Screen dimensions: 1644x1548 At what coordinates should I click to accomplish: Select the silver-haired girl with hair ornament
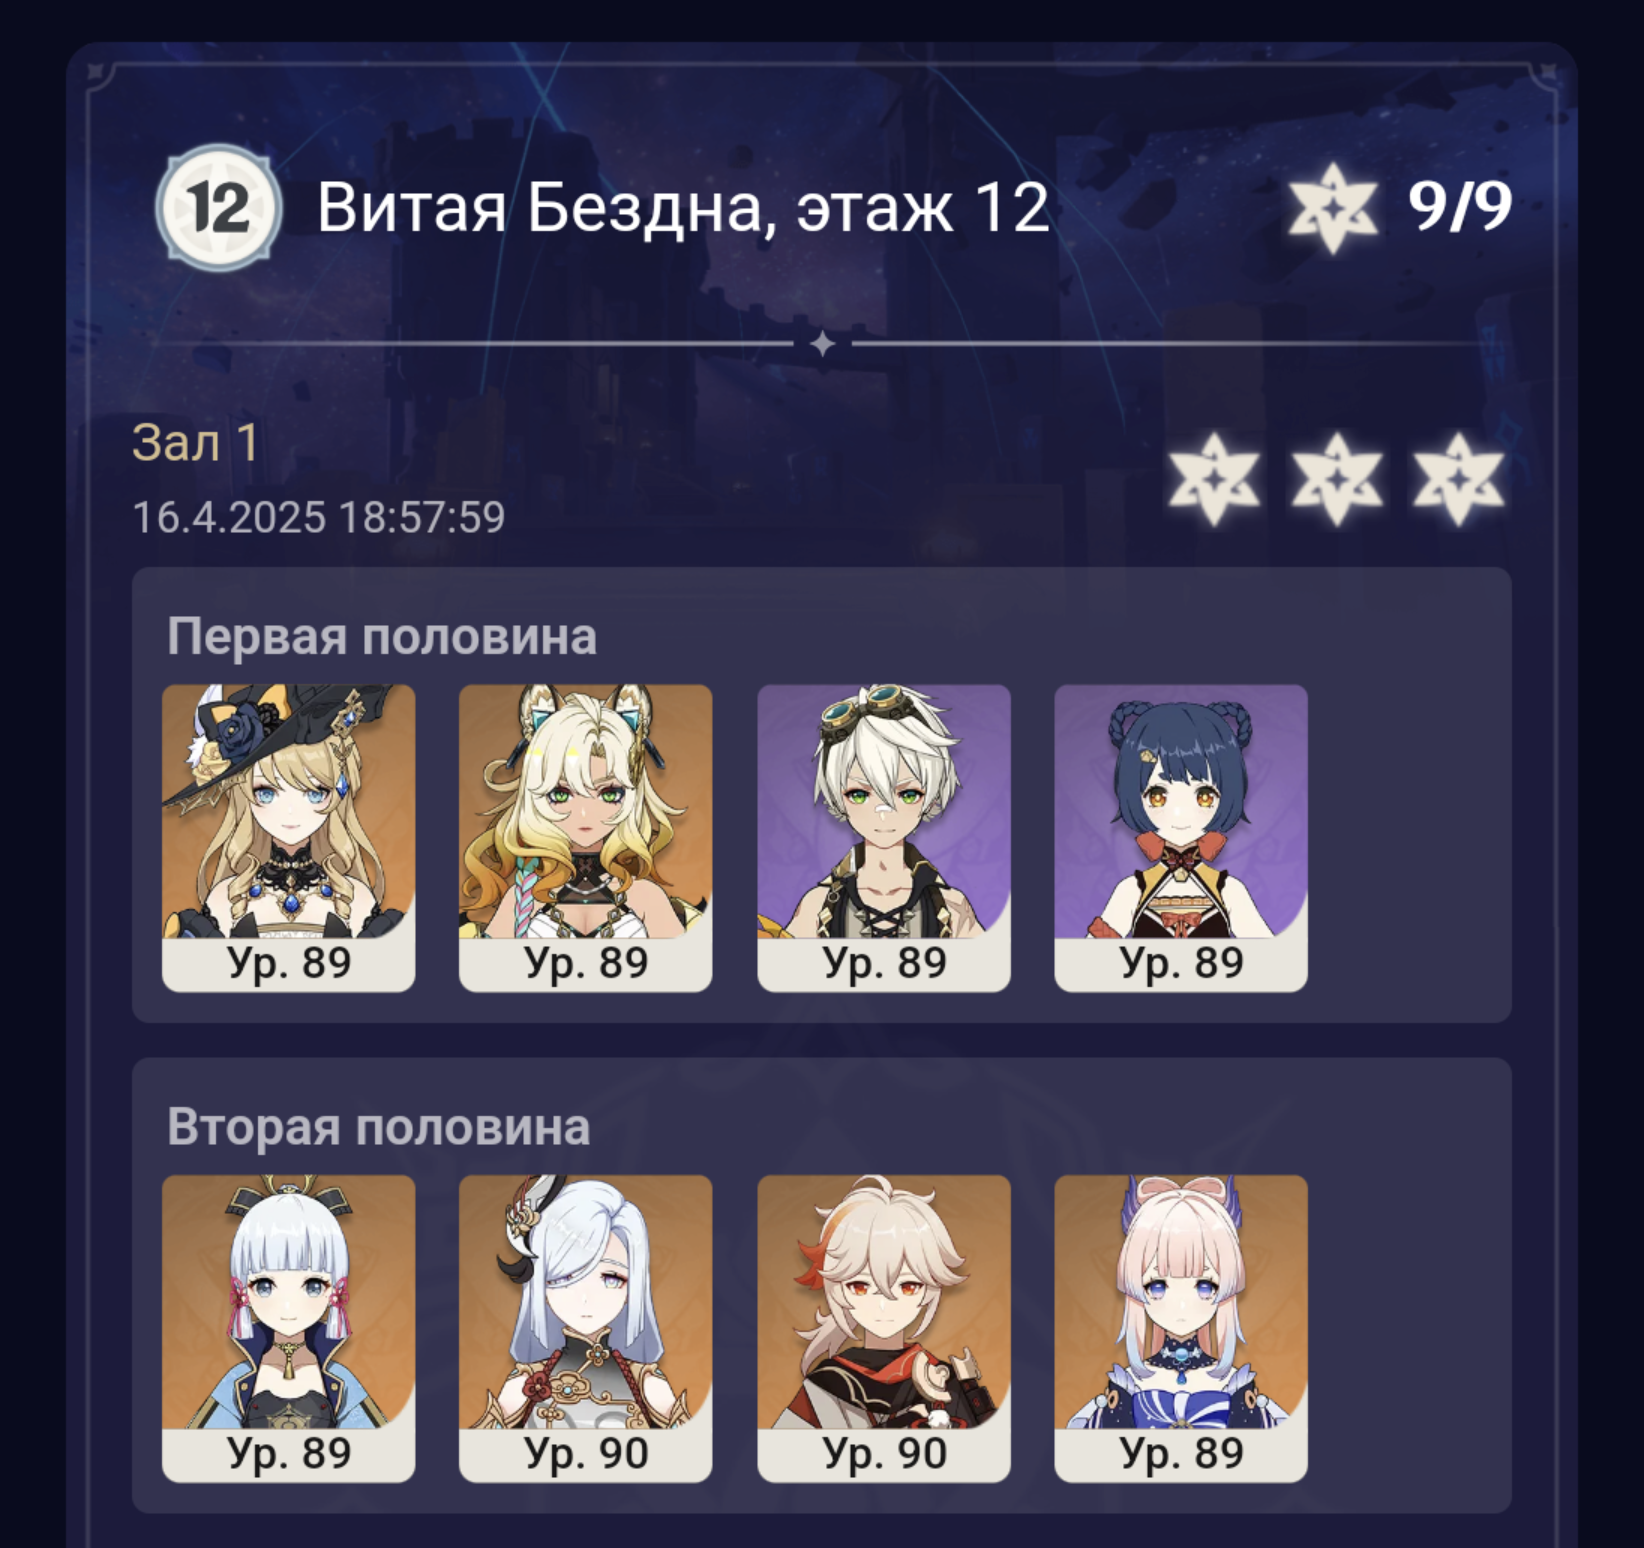(288, 1328)
